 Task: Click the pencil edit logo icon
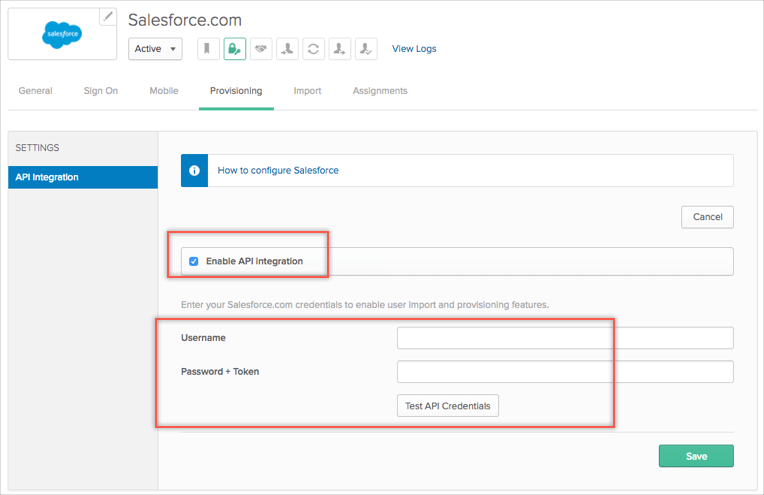(x=108, y=17)
